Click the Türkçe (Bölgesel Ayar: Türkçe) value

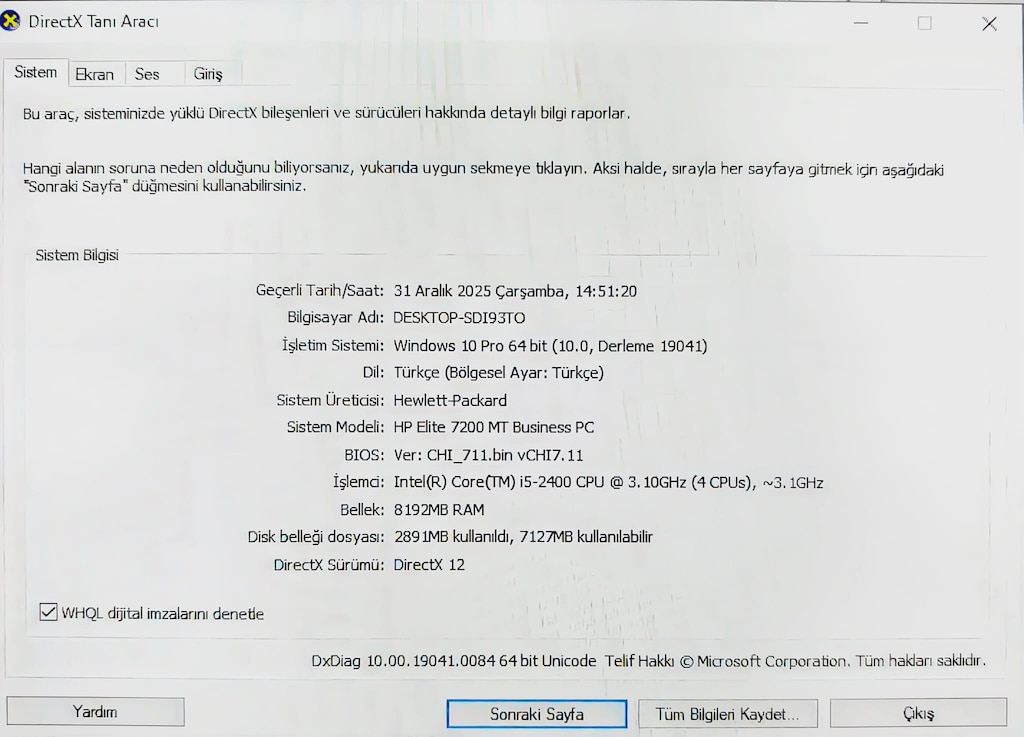(498, 373)
